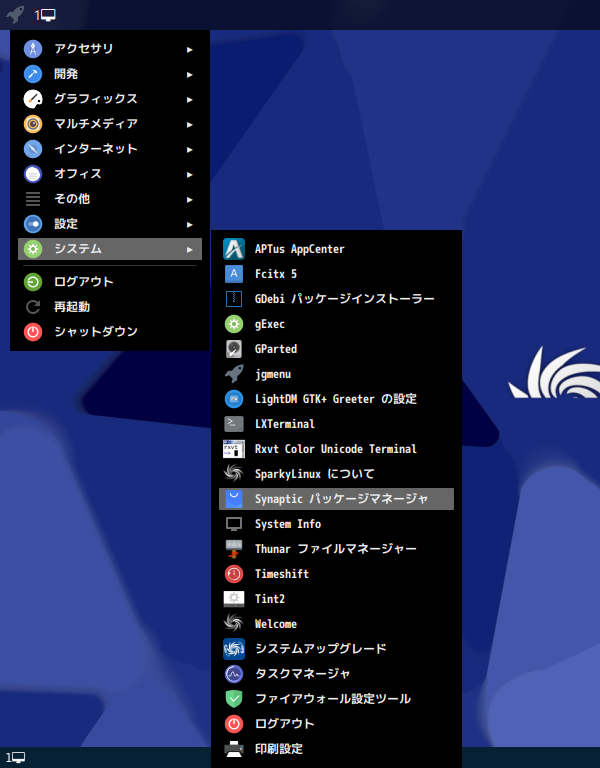Click the Tint2 settings icon

pyautogui.click(x=234, y=599)
